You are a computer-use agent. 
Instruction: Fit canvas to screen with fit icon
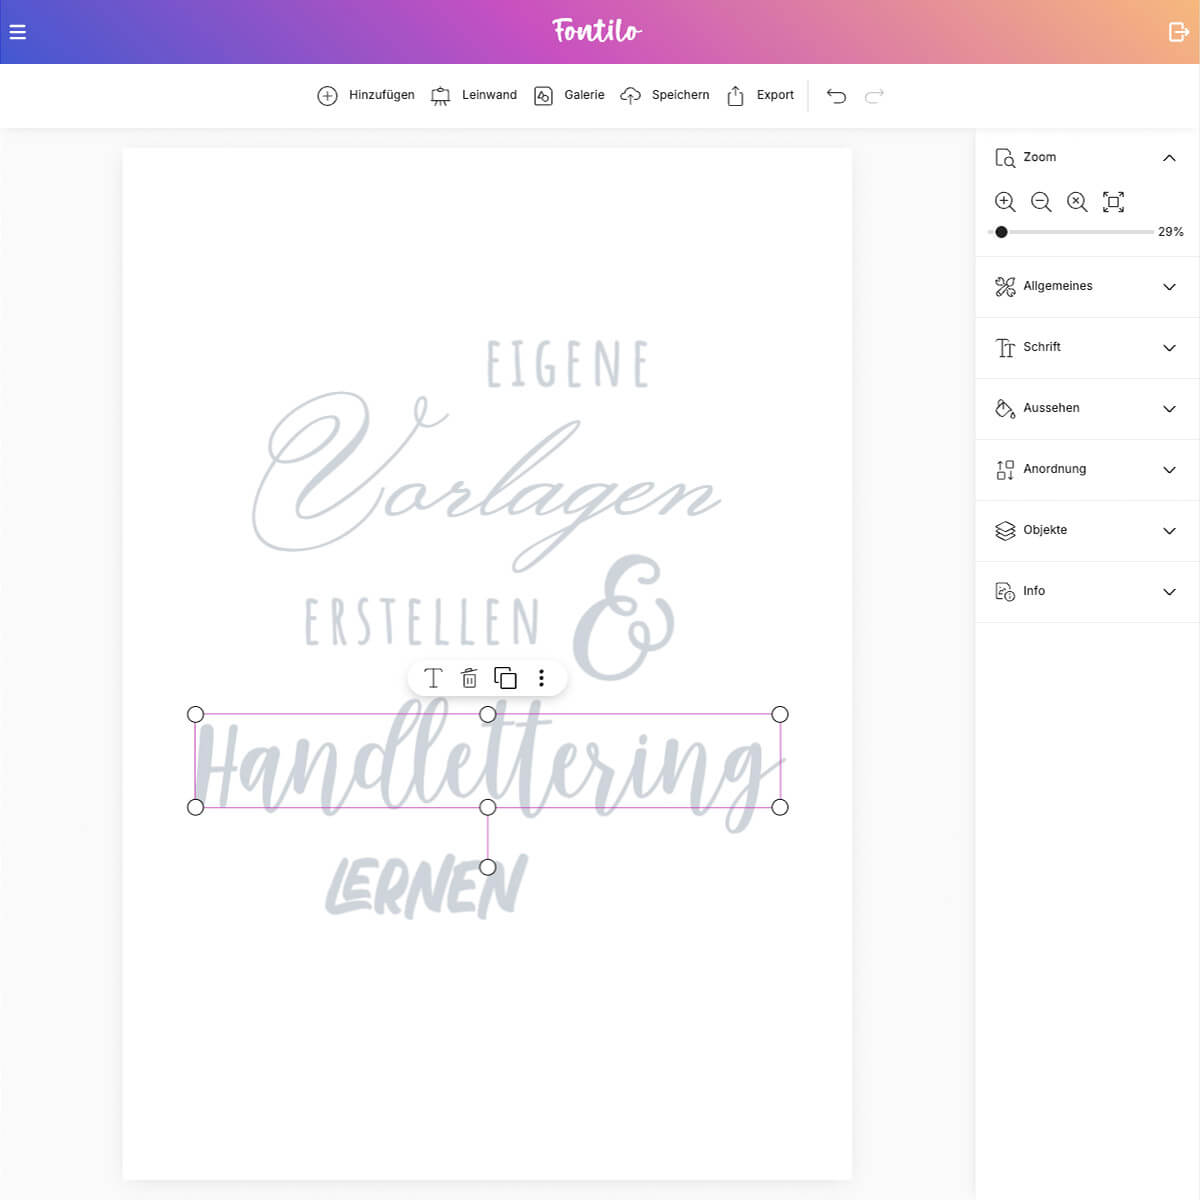click(x=1113, y=201)
